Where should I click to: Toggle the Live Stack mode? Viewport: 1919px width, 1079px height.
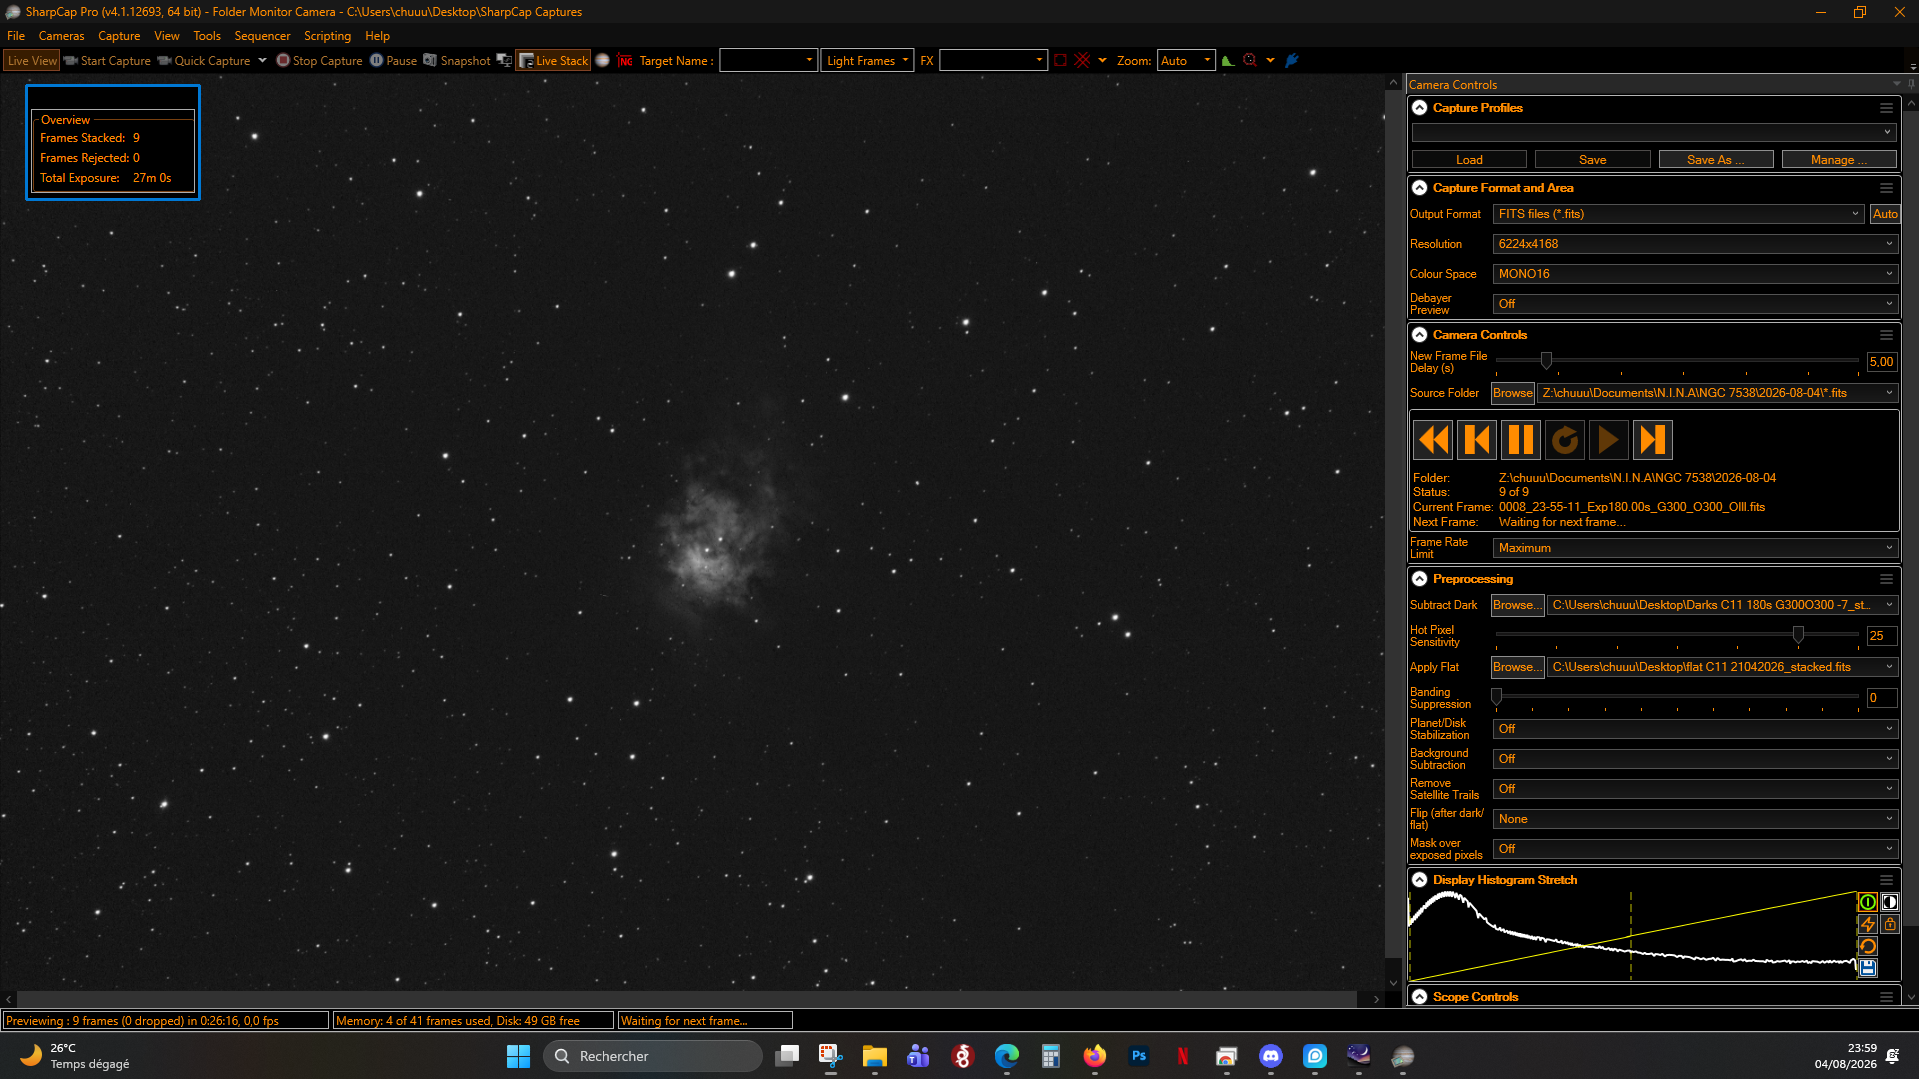pos(553,61)
